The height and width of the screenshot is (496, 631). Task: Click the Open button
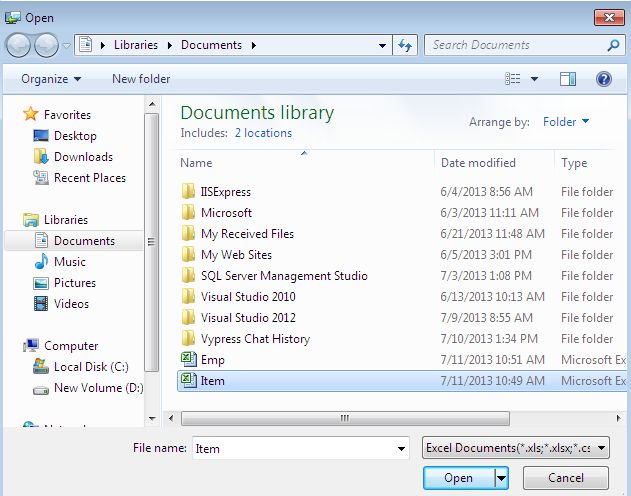coord(459,478)
